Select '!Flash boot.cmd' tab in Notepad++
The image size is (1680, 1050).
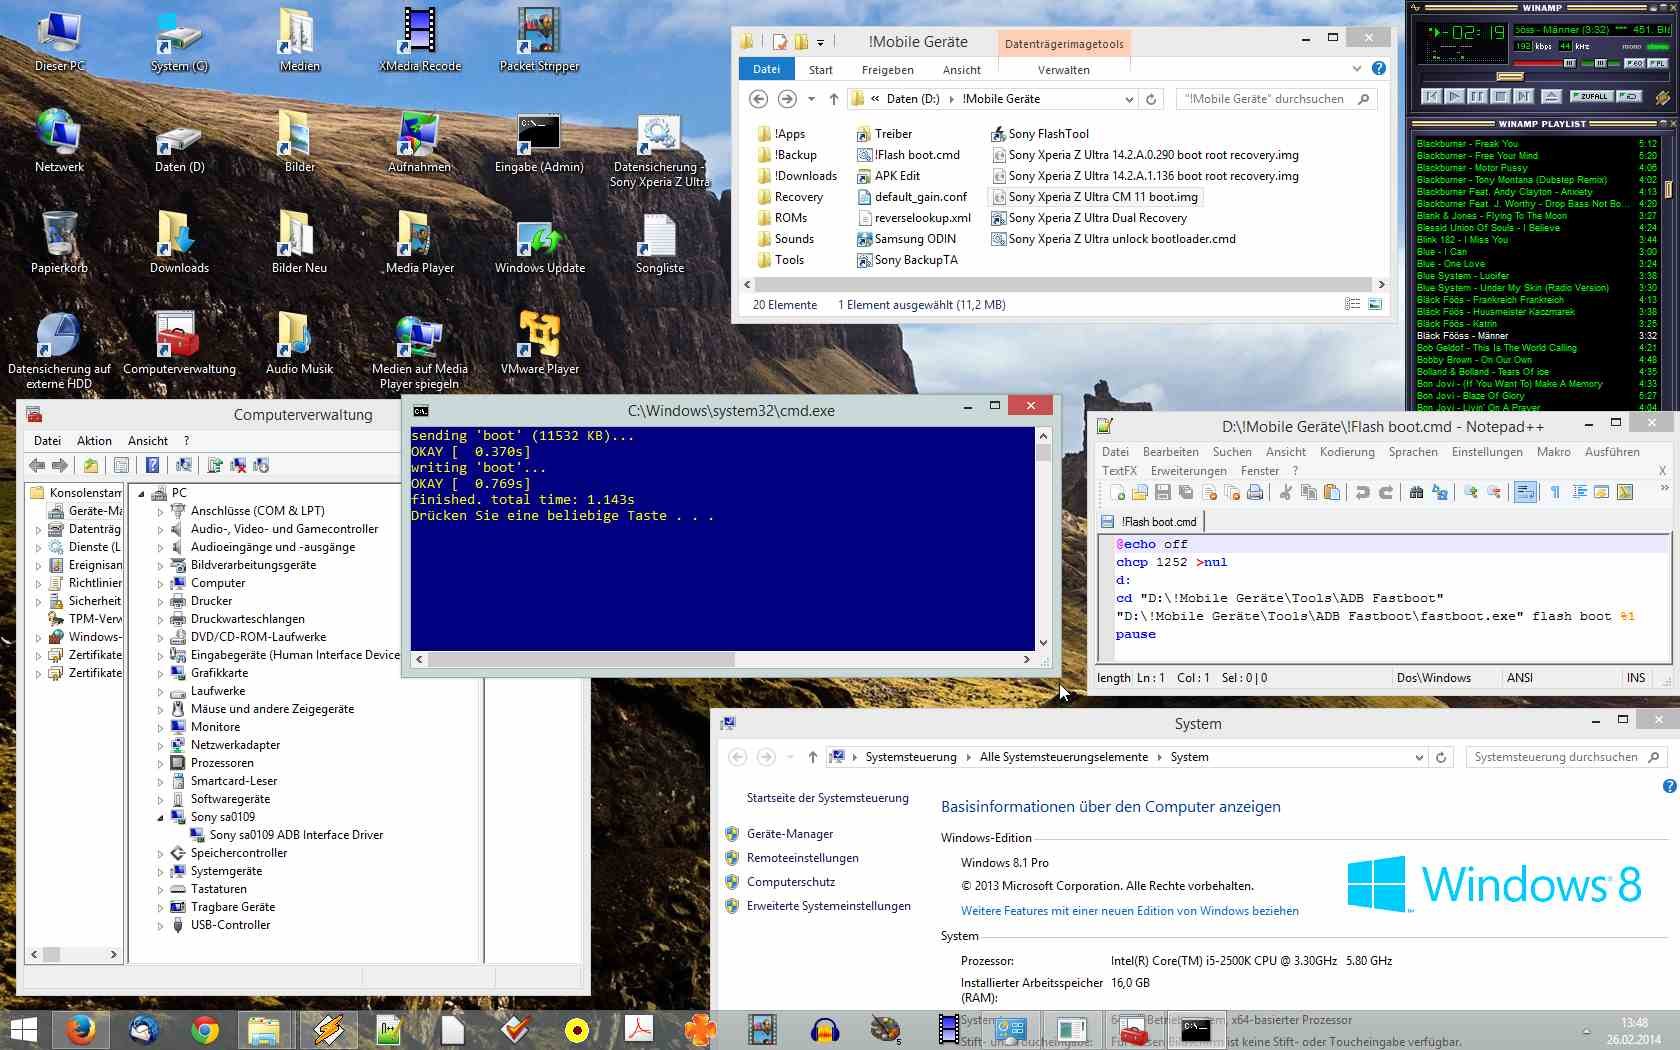click(x=1151, y=522)
